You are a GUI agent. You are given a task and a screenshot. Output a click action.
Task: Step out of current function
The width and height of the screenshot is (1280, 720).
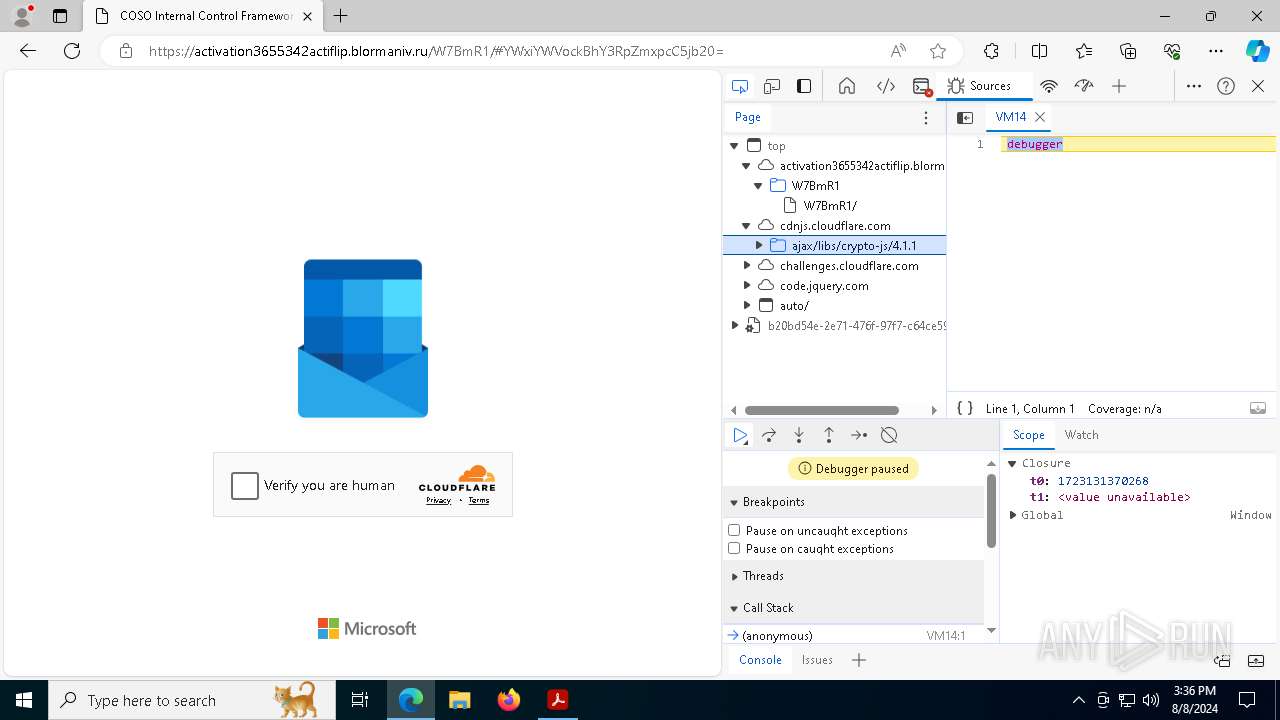pyautogui.click(x=829, y=435)
